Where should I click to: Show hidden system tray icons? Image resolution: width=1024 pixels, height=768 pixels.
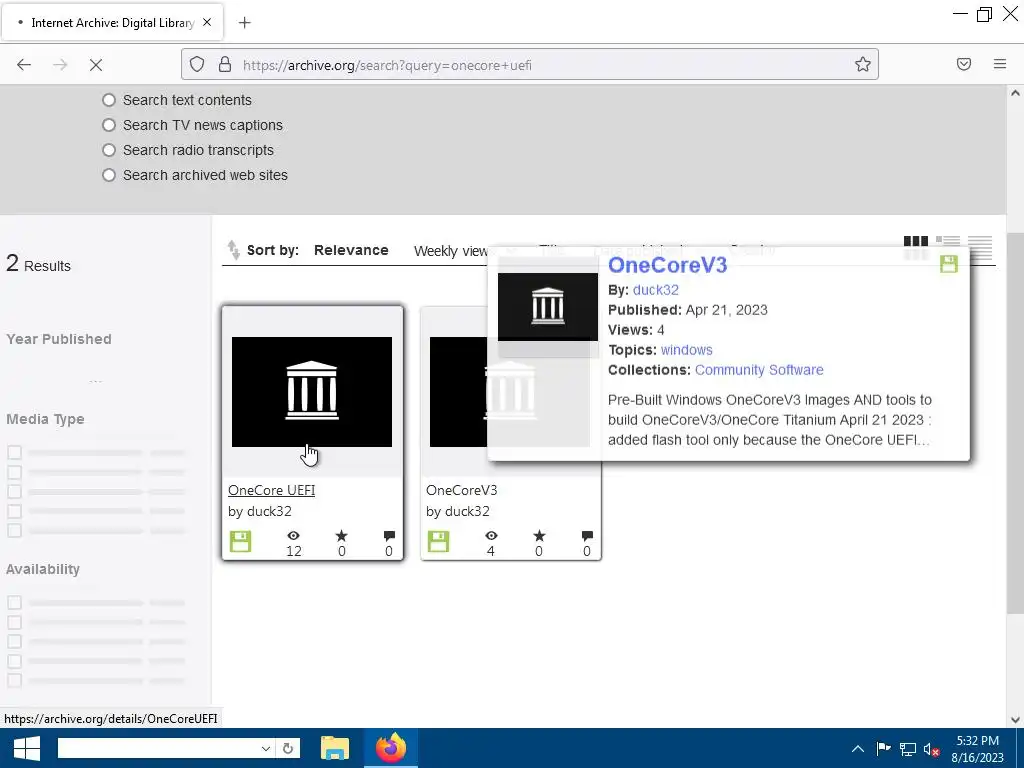coord(857,749)
